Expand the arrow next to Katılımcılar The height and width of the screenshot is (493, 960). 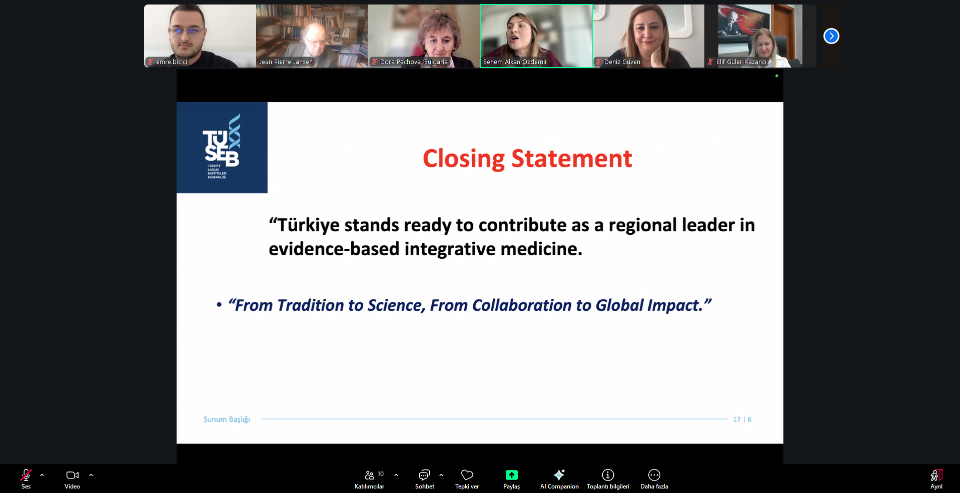[396, 475]
